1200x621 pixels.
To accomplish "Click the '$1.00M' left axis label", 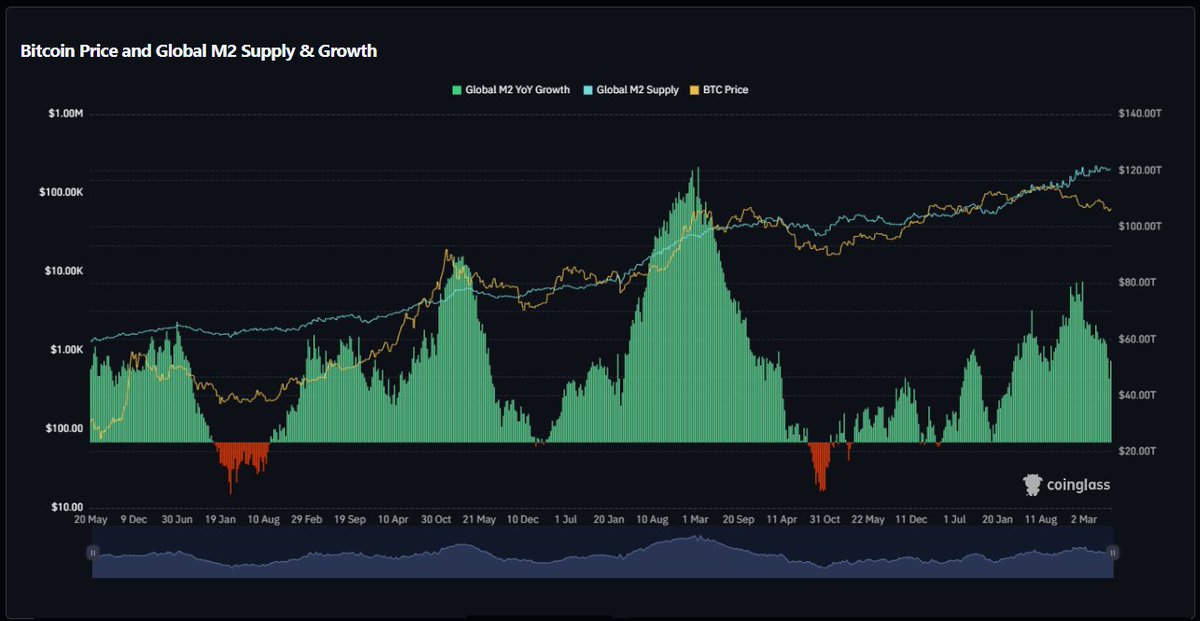I will [x=65, y=114].
